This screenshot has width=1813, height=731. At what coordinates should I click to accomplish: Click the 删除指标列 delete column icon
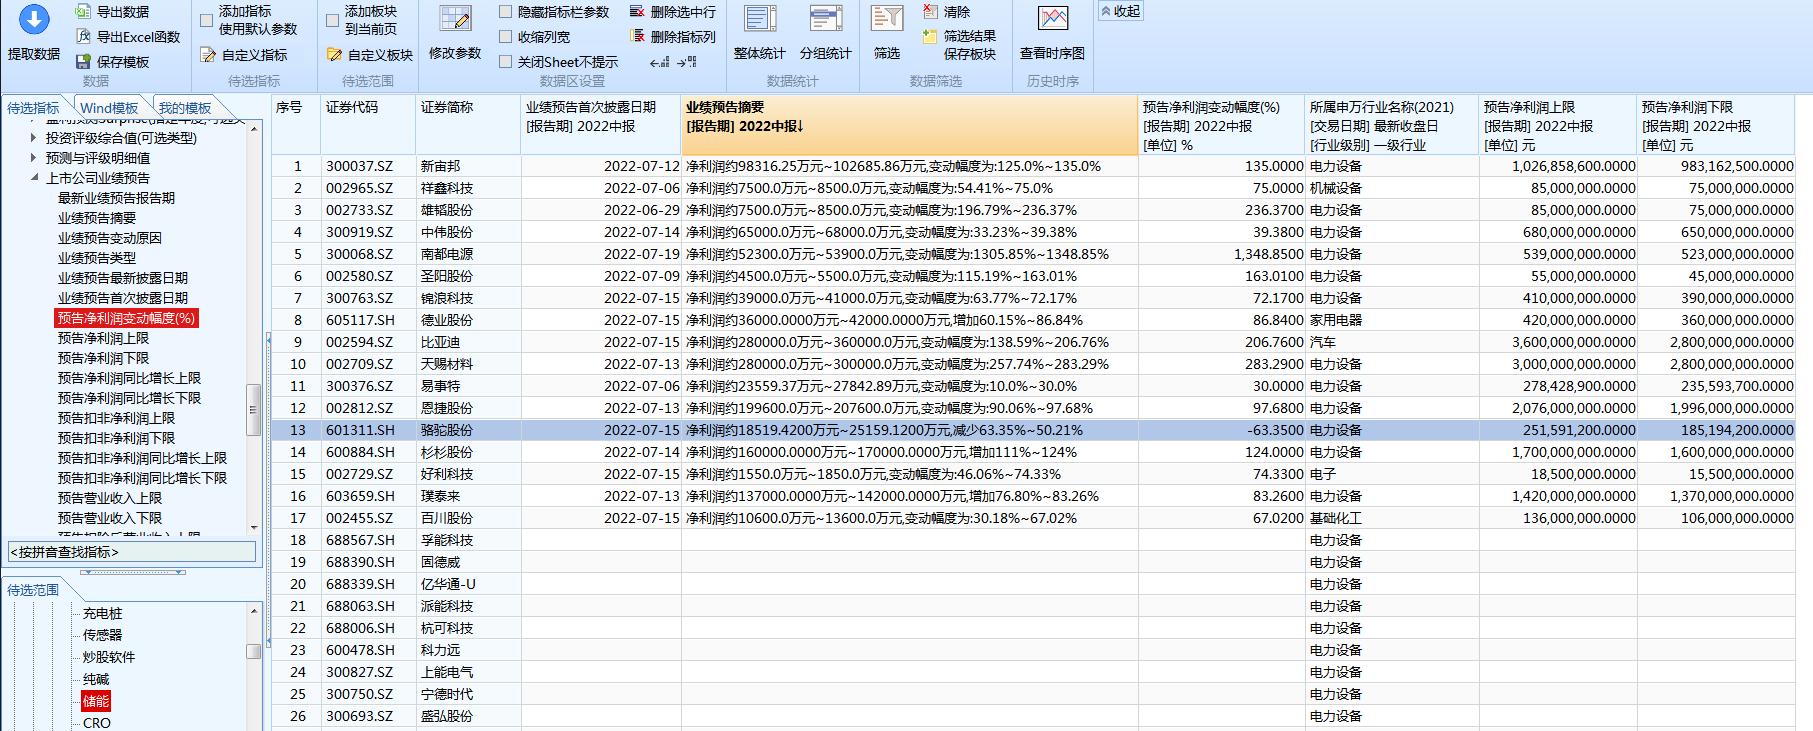coord(638,37)
